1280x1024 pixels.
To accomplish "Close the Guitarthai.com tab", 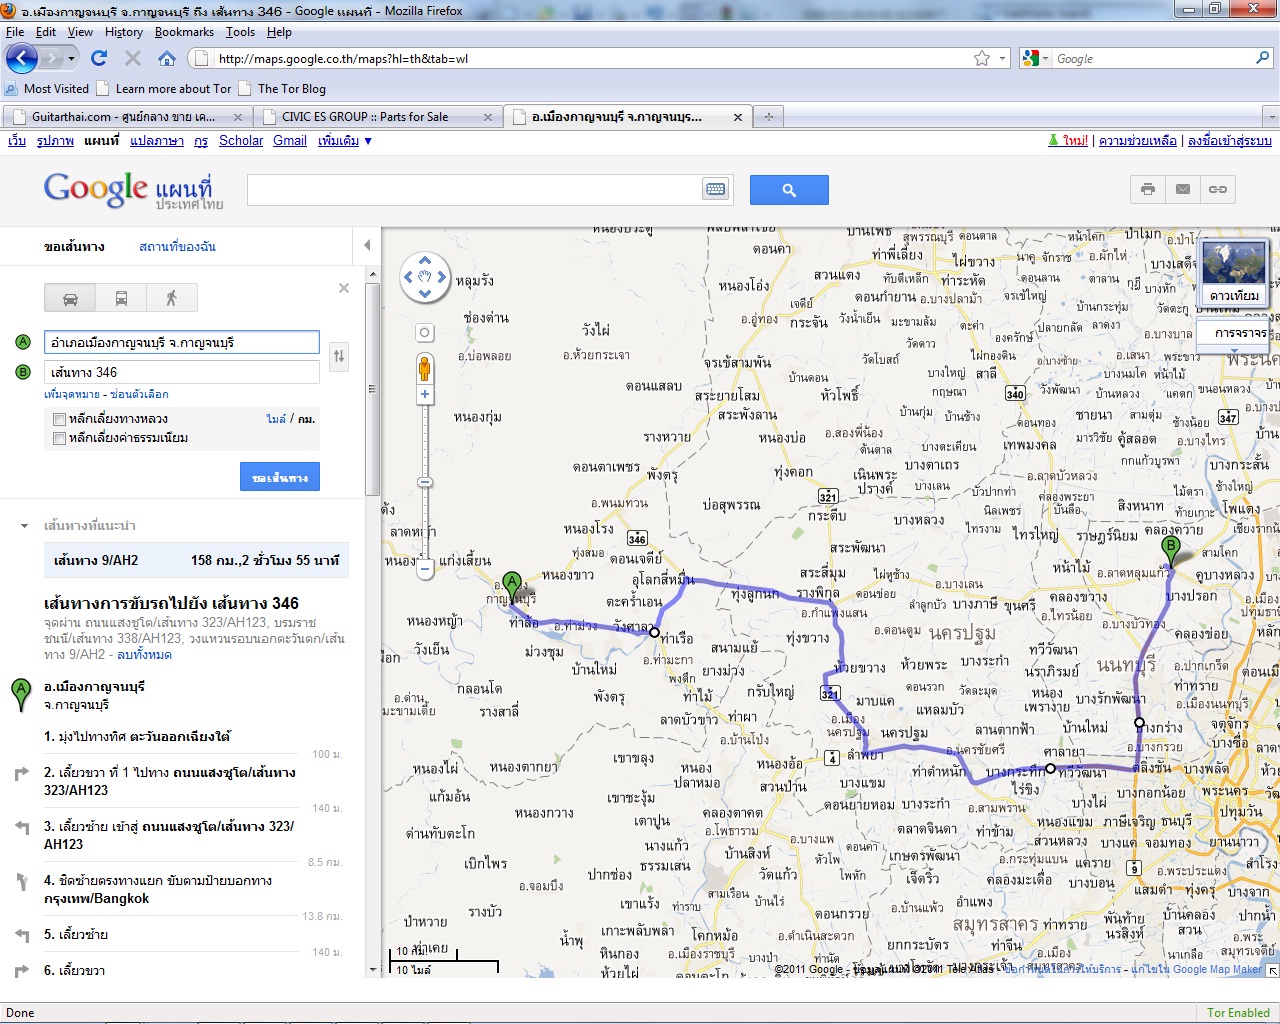I will 238,117.
